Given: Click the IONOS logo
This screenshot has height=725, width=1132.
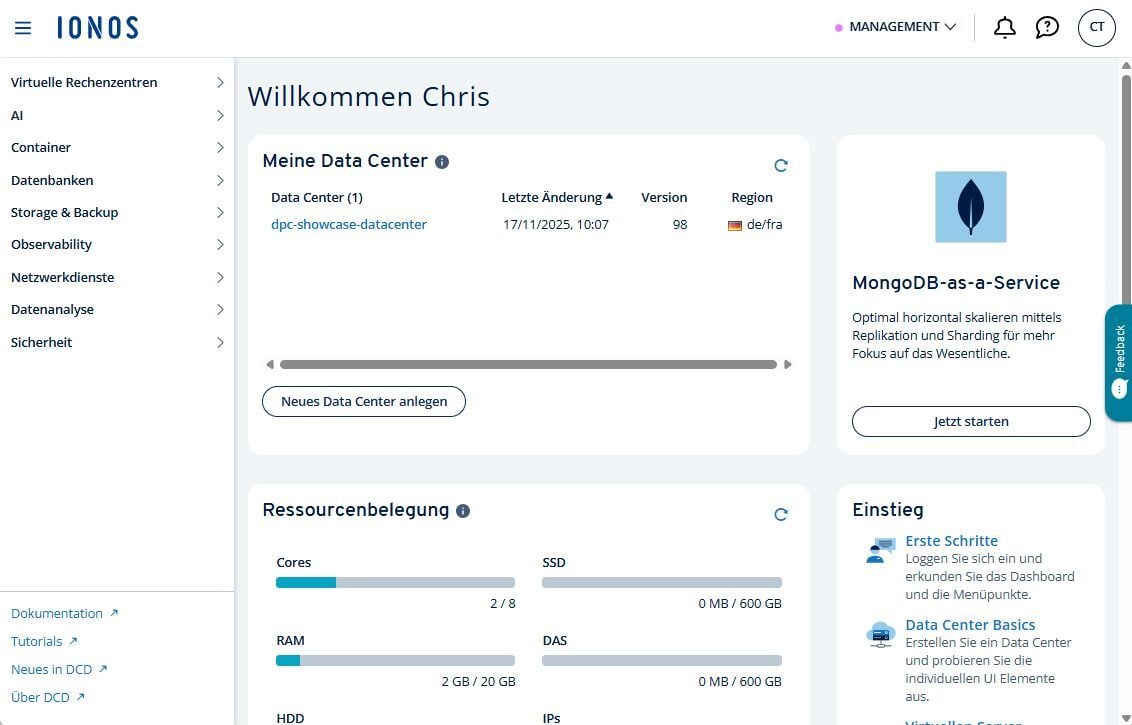Looking at the screenshot, I should pyautogui.click(x=98, y=28).
